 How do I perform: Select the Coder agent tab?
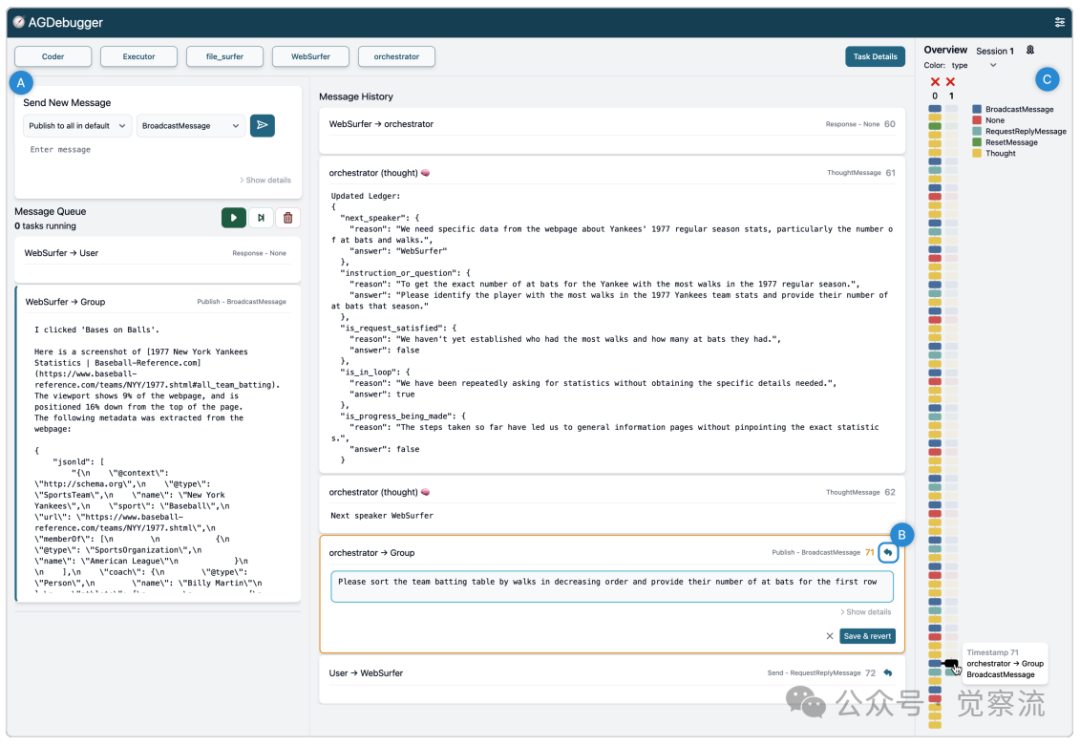(53, 56)
